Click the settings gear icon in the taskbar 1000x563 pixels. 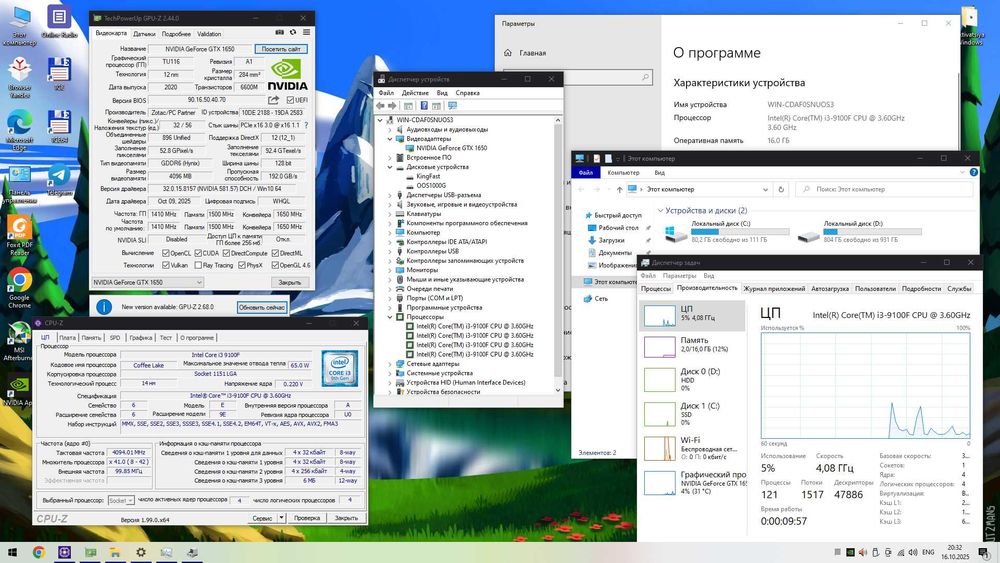141,552
